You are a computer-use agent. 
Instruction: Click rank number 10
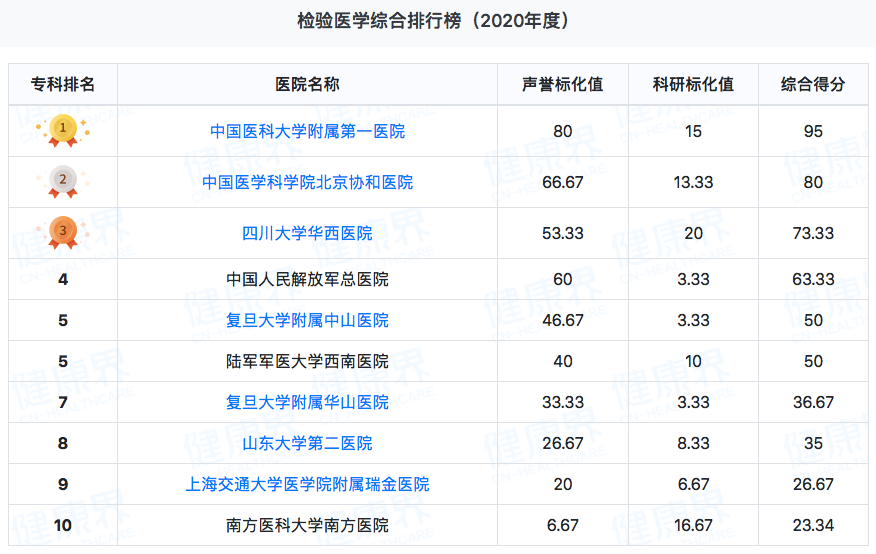[x=63, y=525]
